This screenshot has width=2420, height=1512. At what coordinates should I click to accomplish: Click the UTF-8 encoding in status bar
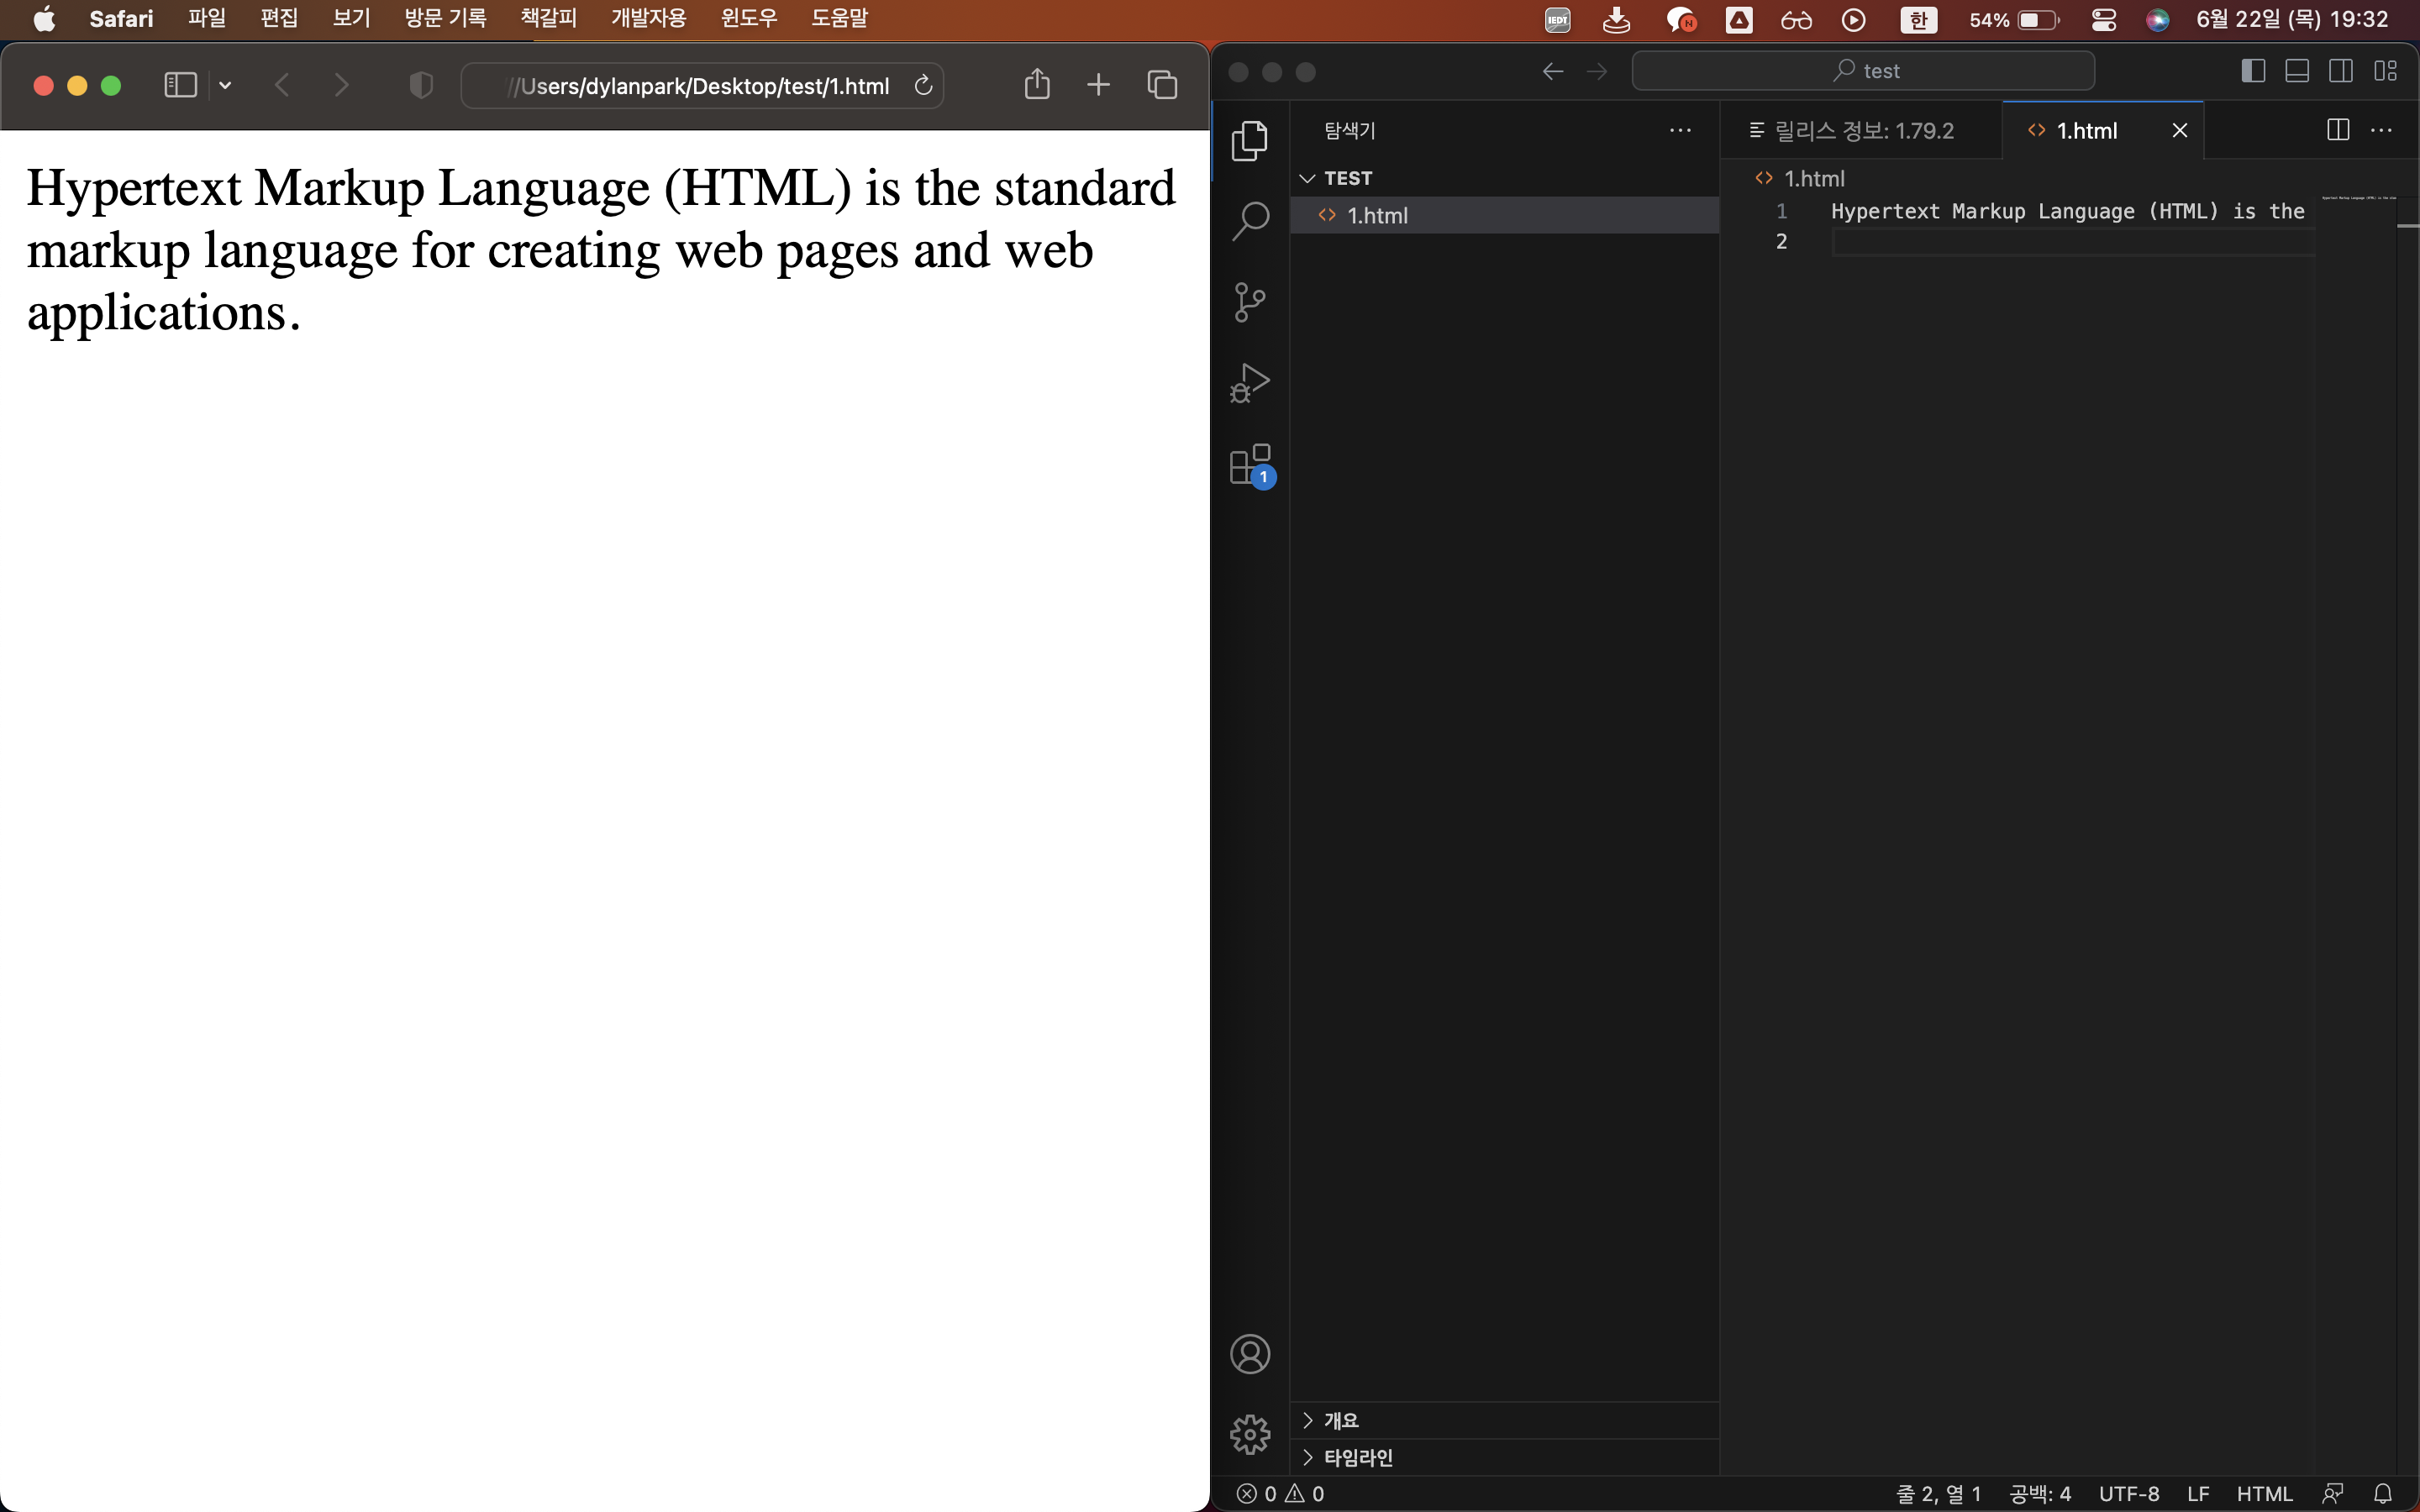coord(2128,1493)
